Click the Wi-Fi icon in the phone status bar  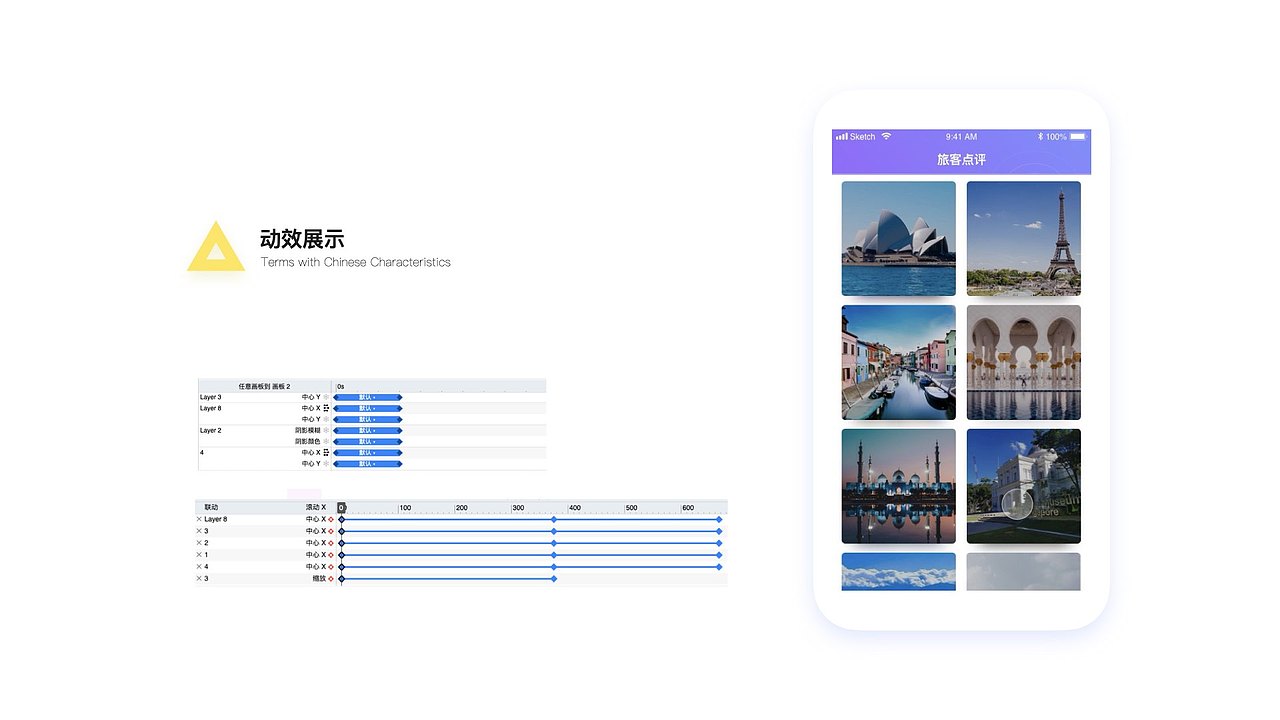pyautogui.click(x=886, y=136)
